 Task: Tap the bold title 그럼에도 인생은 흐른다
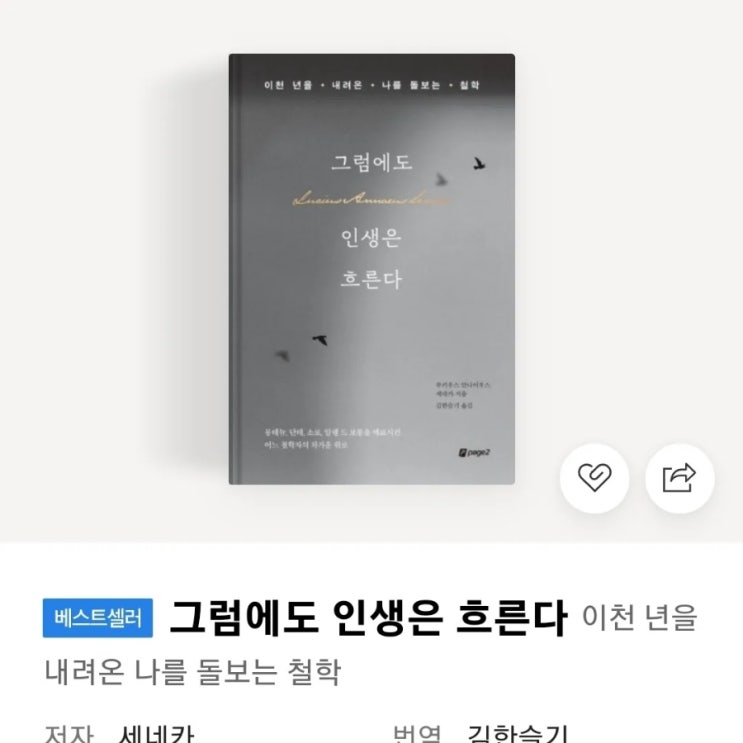(x=368, y=618)
